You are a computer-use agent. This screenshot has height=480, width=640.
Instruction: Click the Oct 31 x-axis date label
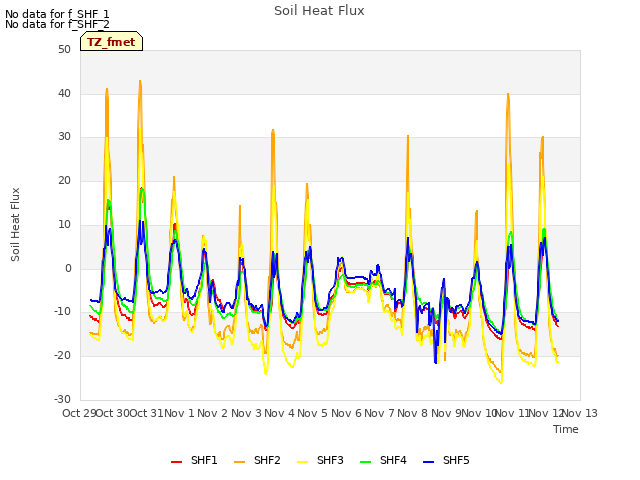pyautogui.click(x=147, y=413)
